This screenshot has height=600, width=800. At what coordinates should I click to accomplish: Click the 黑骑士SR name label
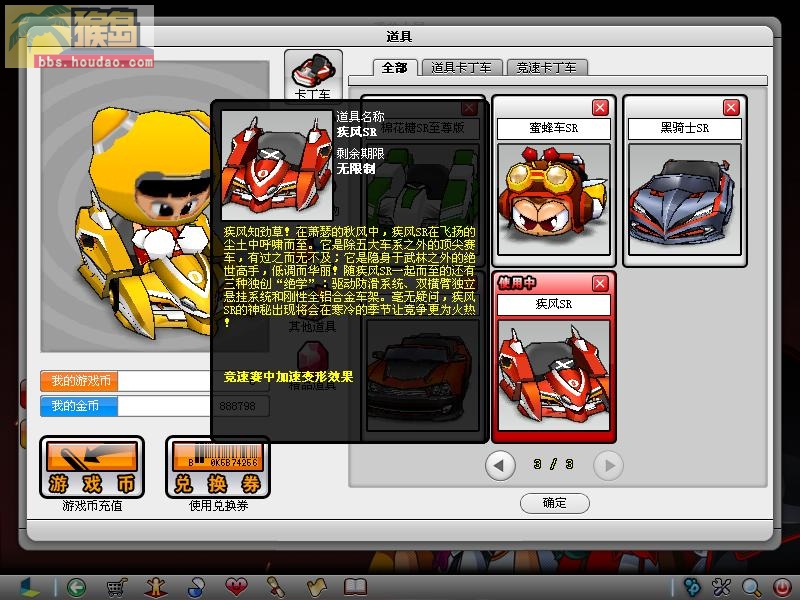685,128
